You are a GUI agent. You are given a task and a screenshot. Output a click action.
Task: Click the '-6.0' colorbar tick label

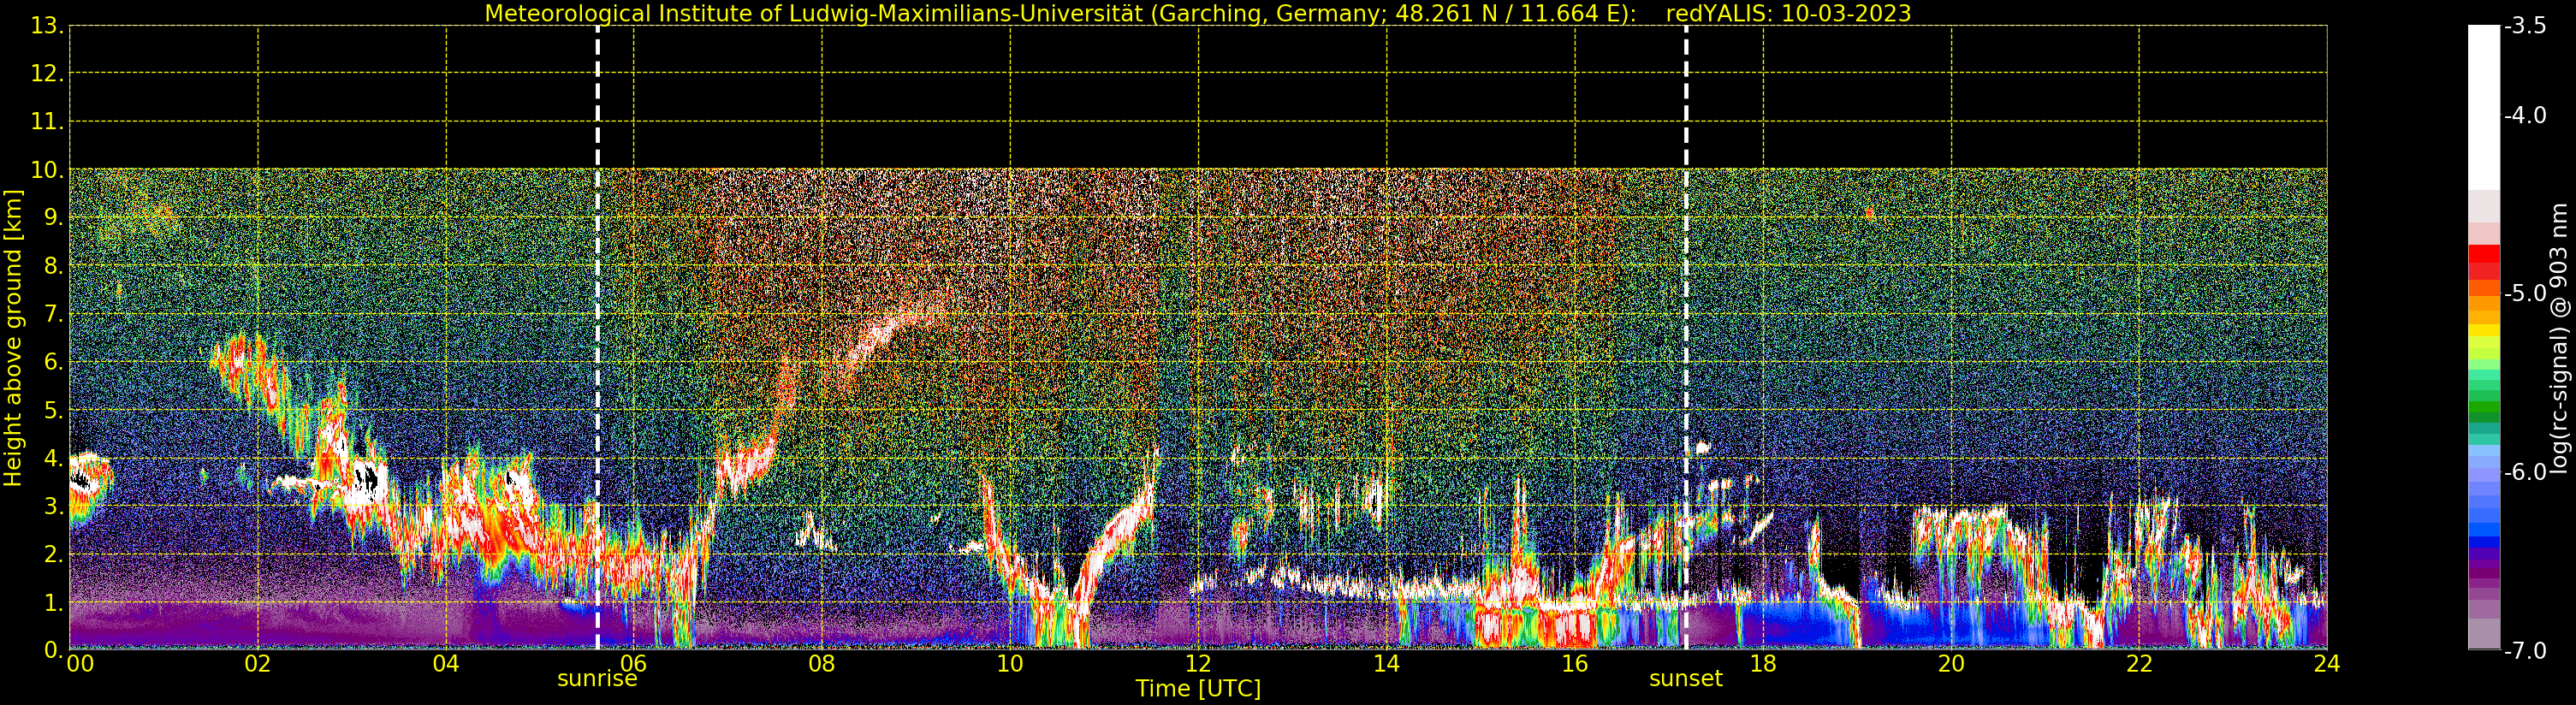point(2526,472)
